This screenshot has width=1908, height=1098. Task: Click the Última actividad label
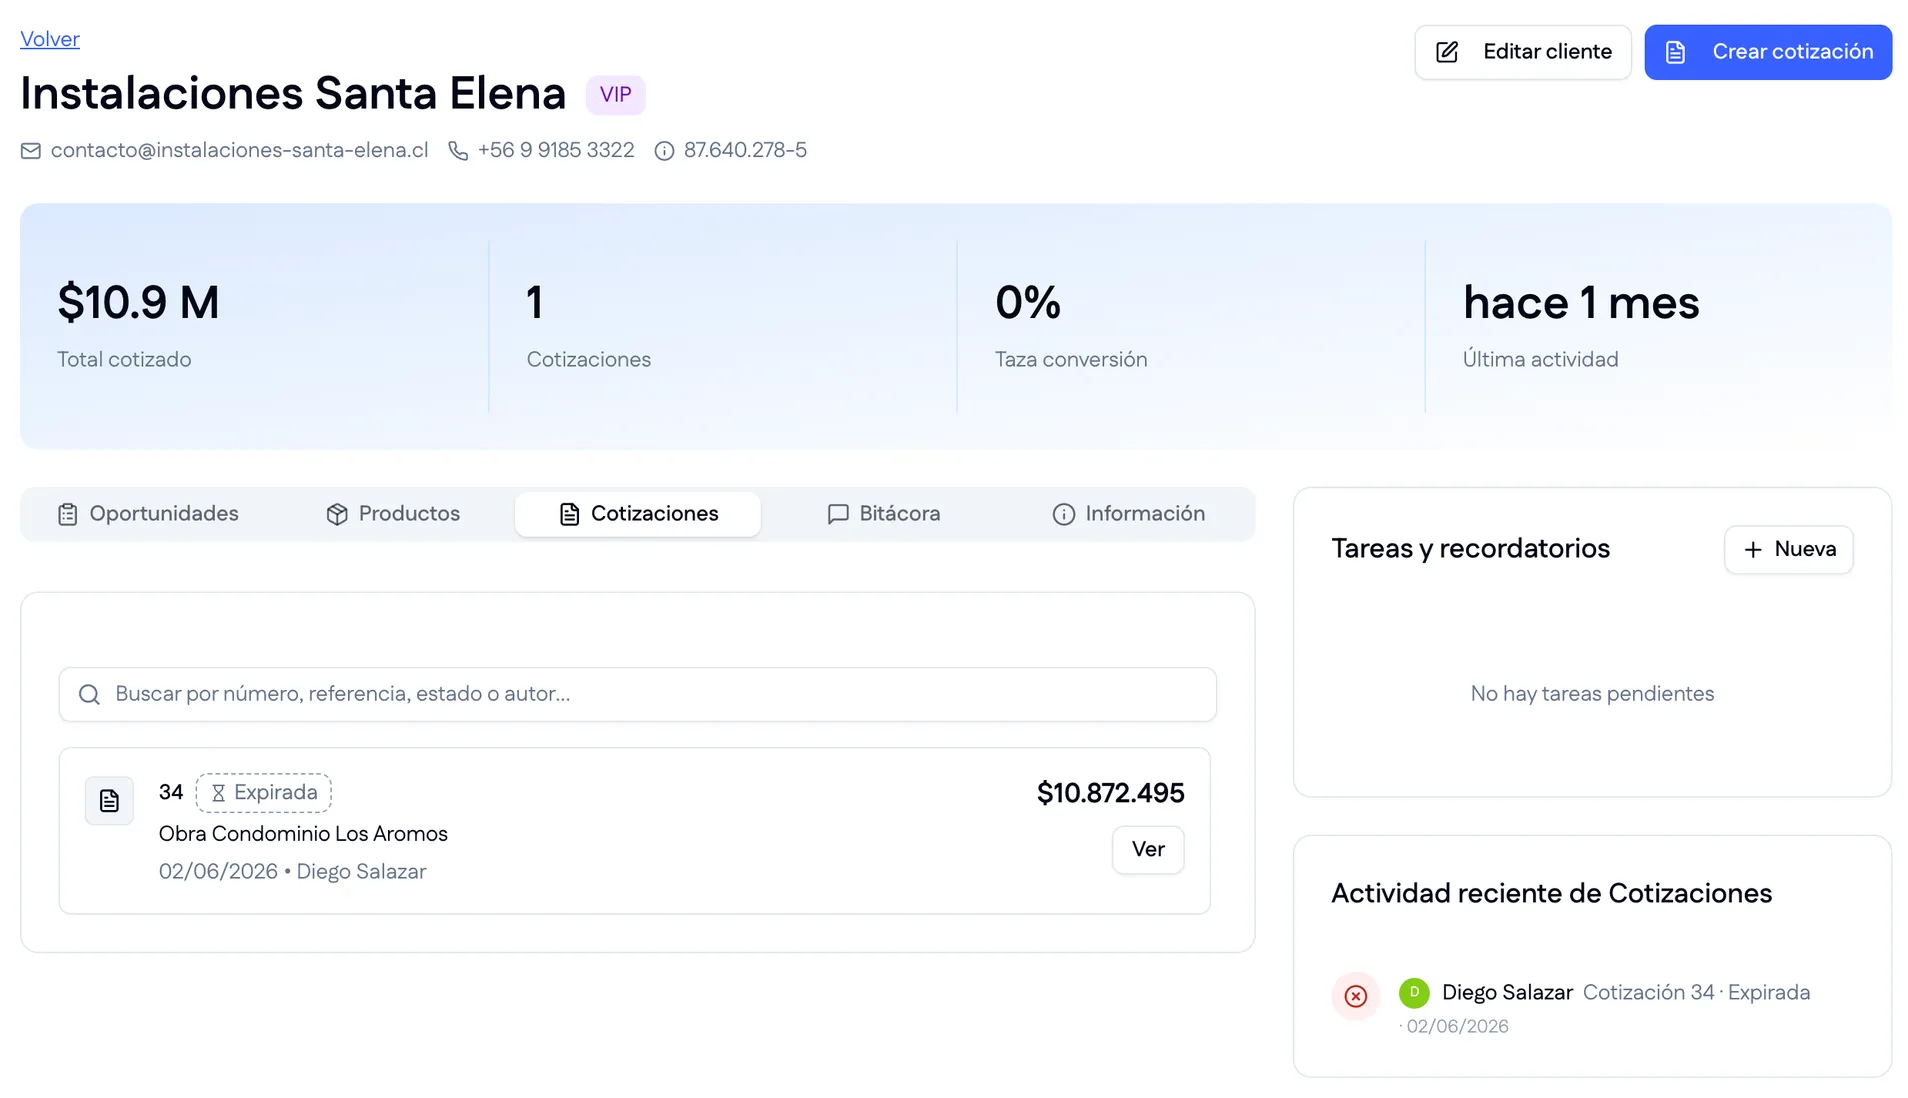(1540, 359)
